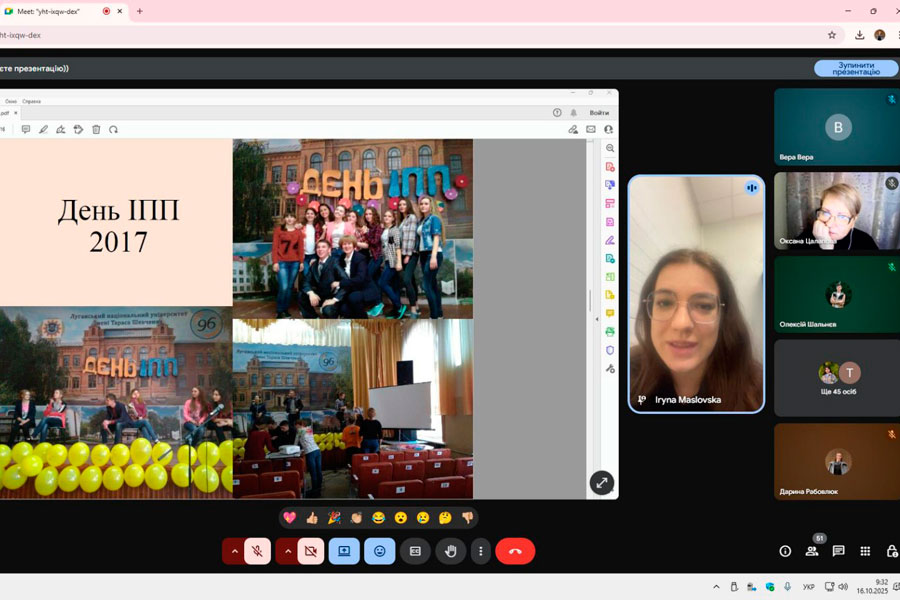
Task: Toggle closed captions on
Action: tap(415, 551)
